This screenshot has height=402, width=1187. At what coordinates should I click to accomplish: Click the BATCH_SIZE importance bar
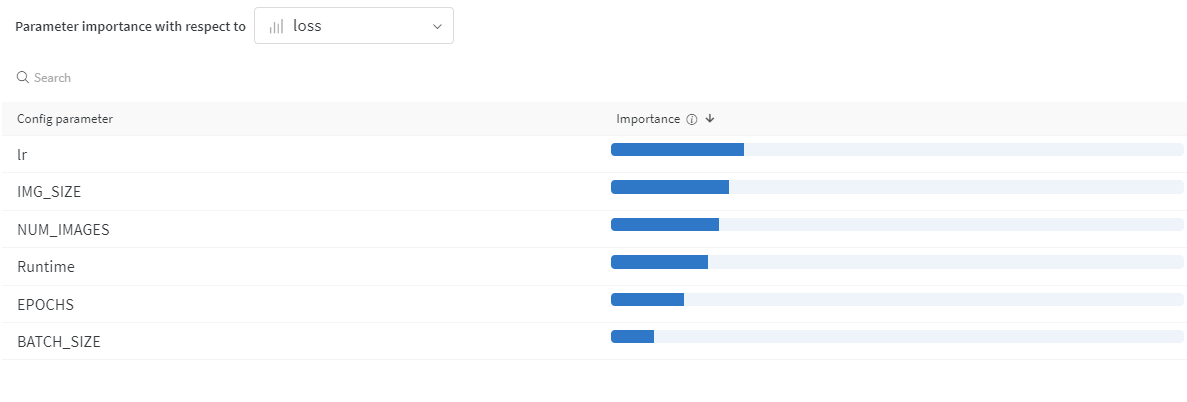[x=632, y=336]
